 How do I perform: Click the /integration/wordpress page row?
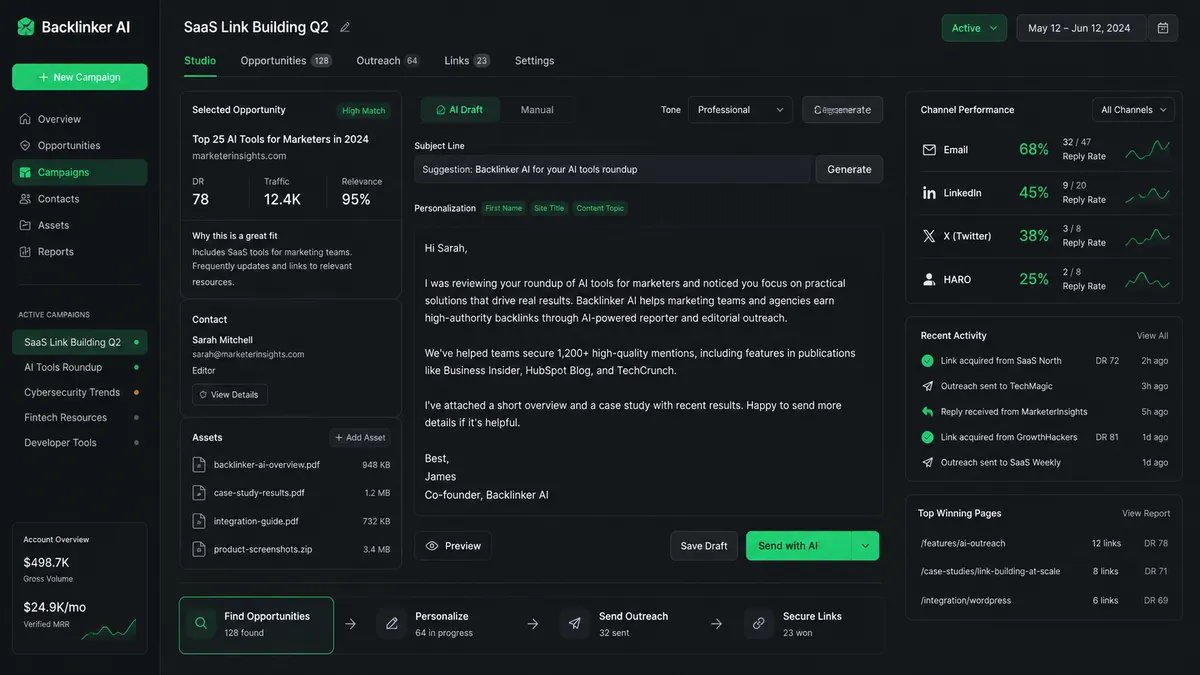pos(1044,600)
